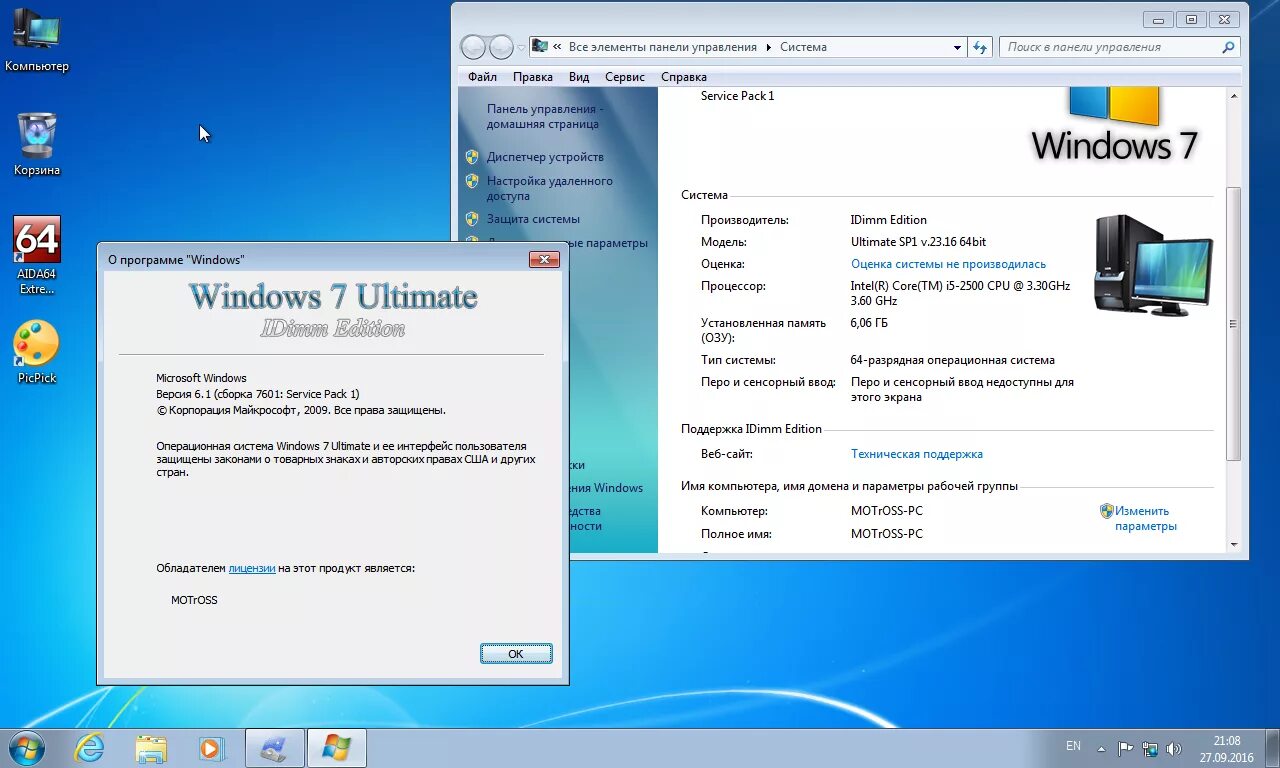Expand the arrow before Система in breadcrumb
The width and height of the screenshot is (1280, 768).
pyautogui.click(x=769, y=47)
